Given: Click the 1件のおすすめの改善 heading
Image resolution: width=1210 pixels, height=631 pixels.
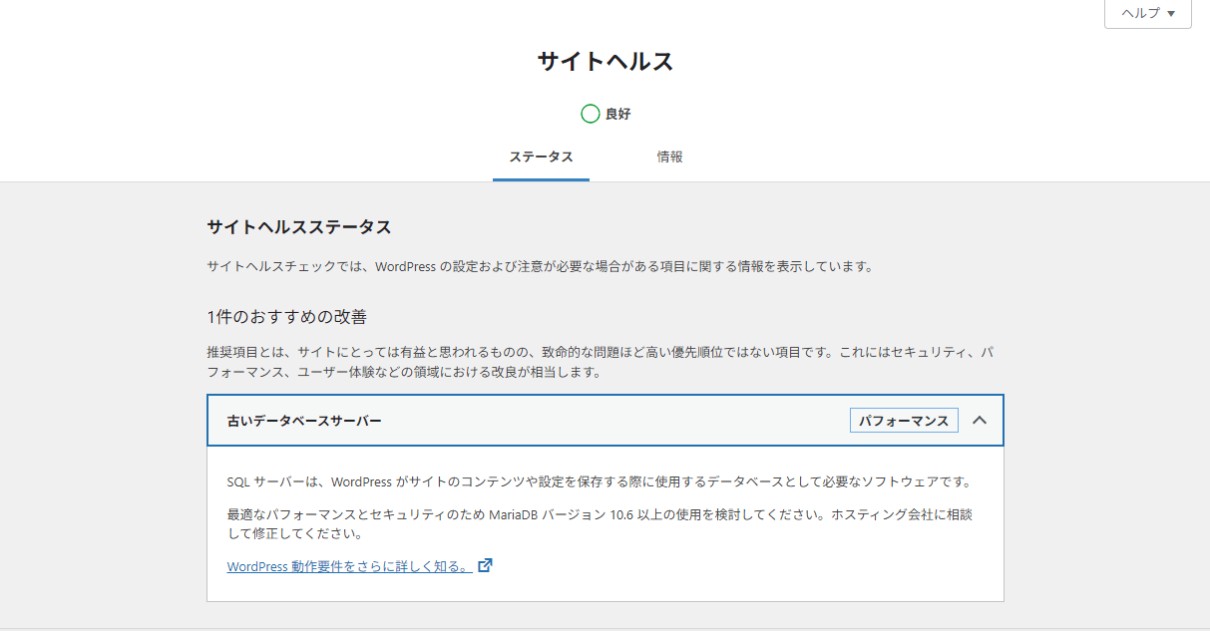Looking at the screenshot, I should coord(286,317).
